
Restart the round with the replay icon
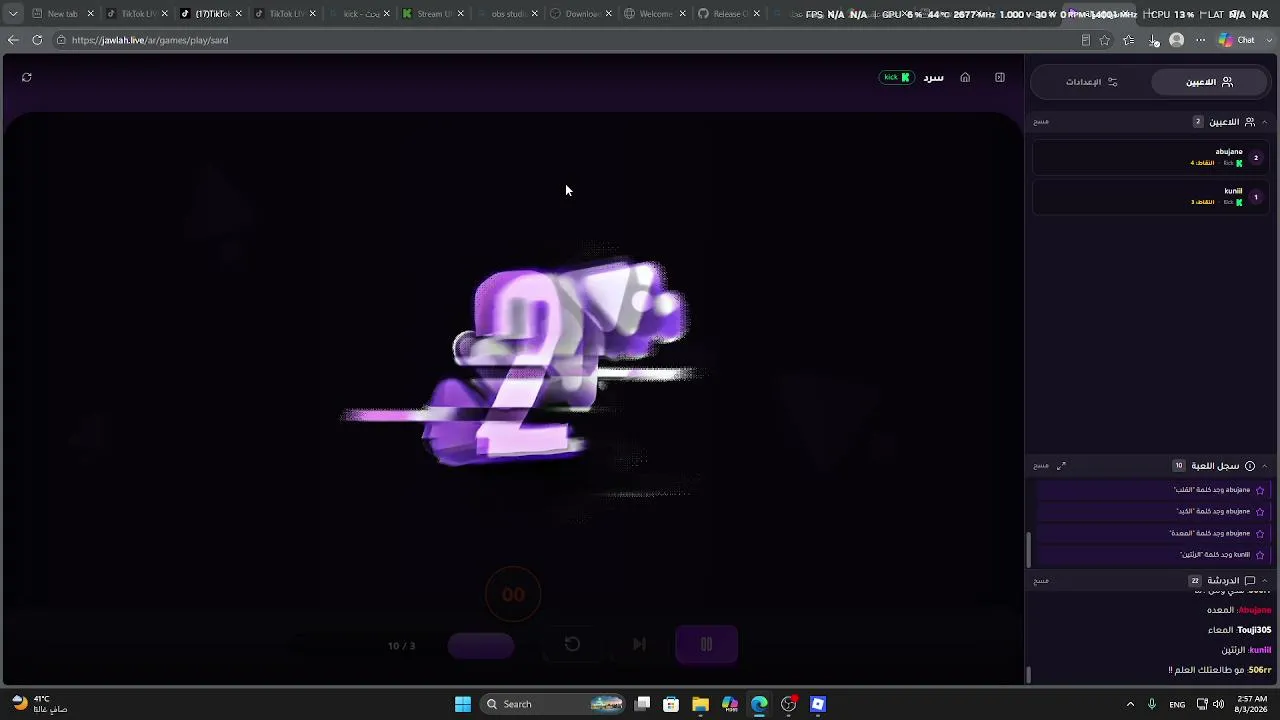pyautogui.click(x=572, y=645)
